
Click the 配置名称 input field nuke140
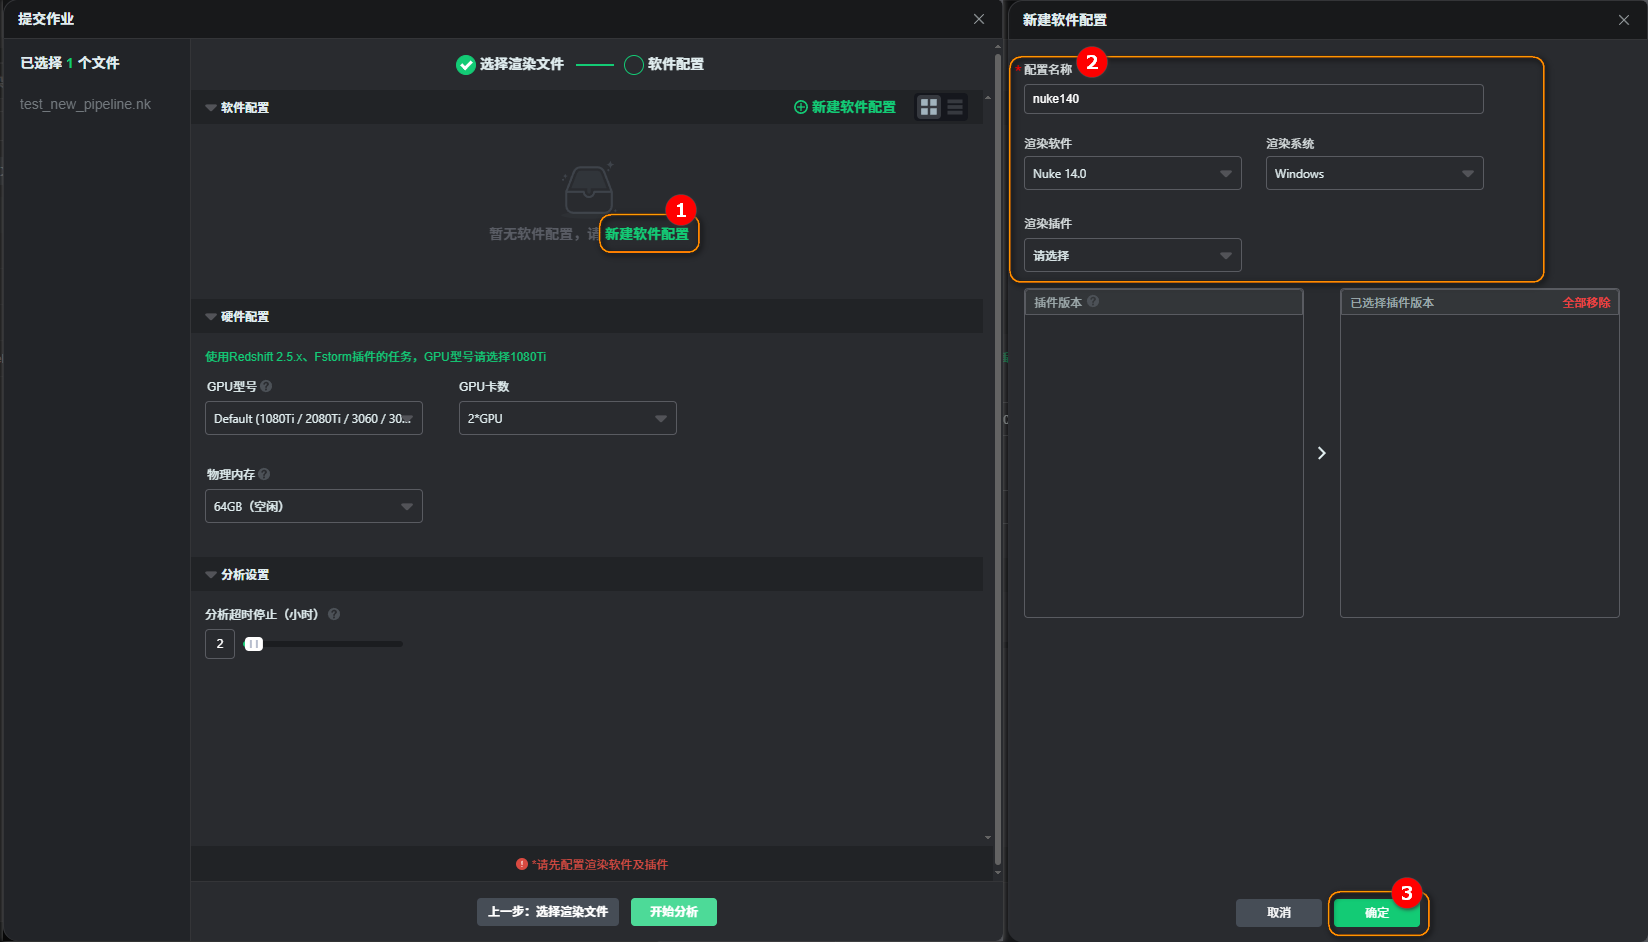coord(1254,99)
